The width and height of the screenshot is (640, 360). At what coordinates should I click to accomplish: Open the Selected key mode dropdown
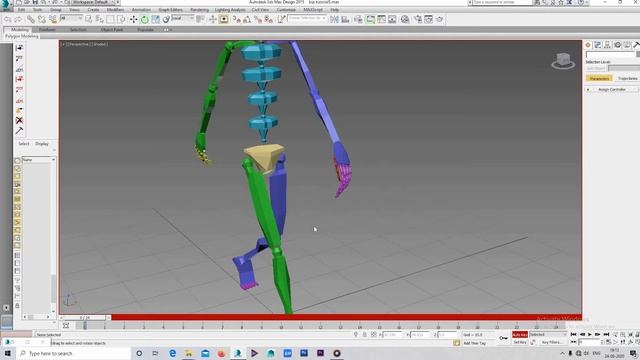click(548, 335)
